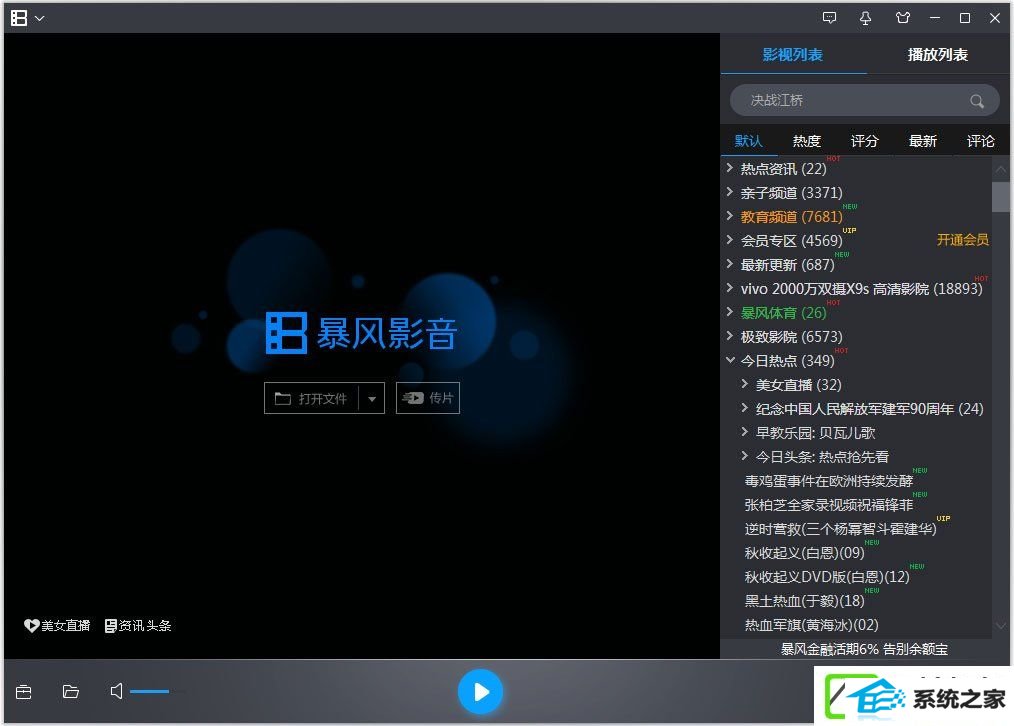Expand the 会员专区 (4569) category

tap(730, 240)
